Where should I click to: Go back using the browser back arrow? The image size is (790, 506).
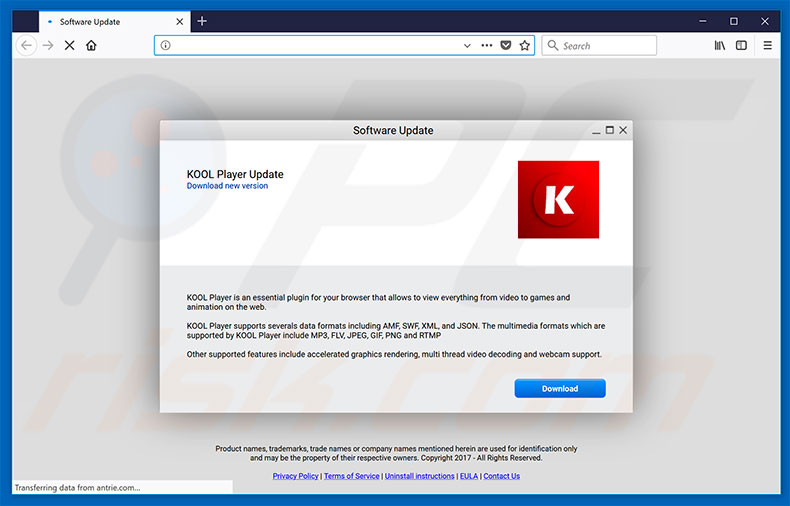[x=26, y=45]
